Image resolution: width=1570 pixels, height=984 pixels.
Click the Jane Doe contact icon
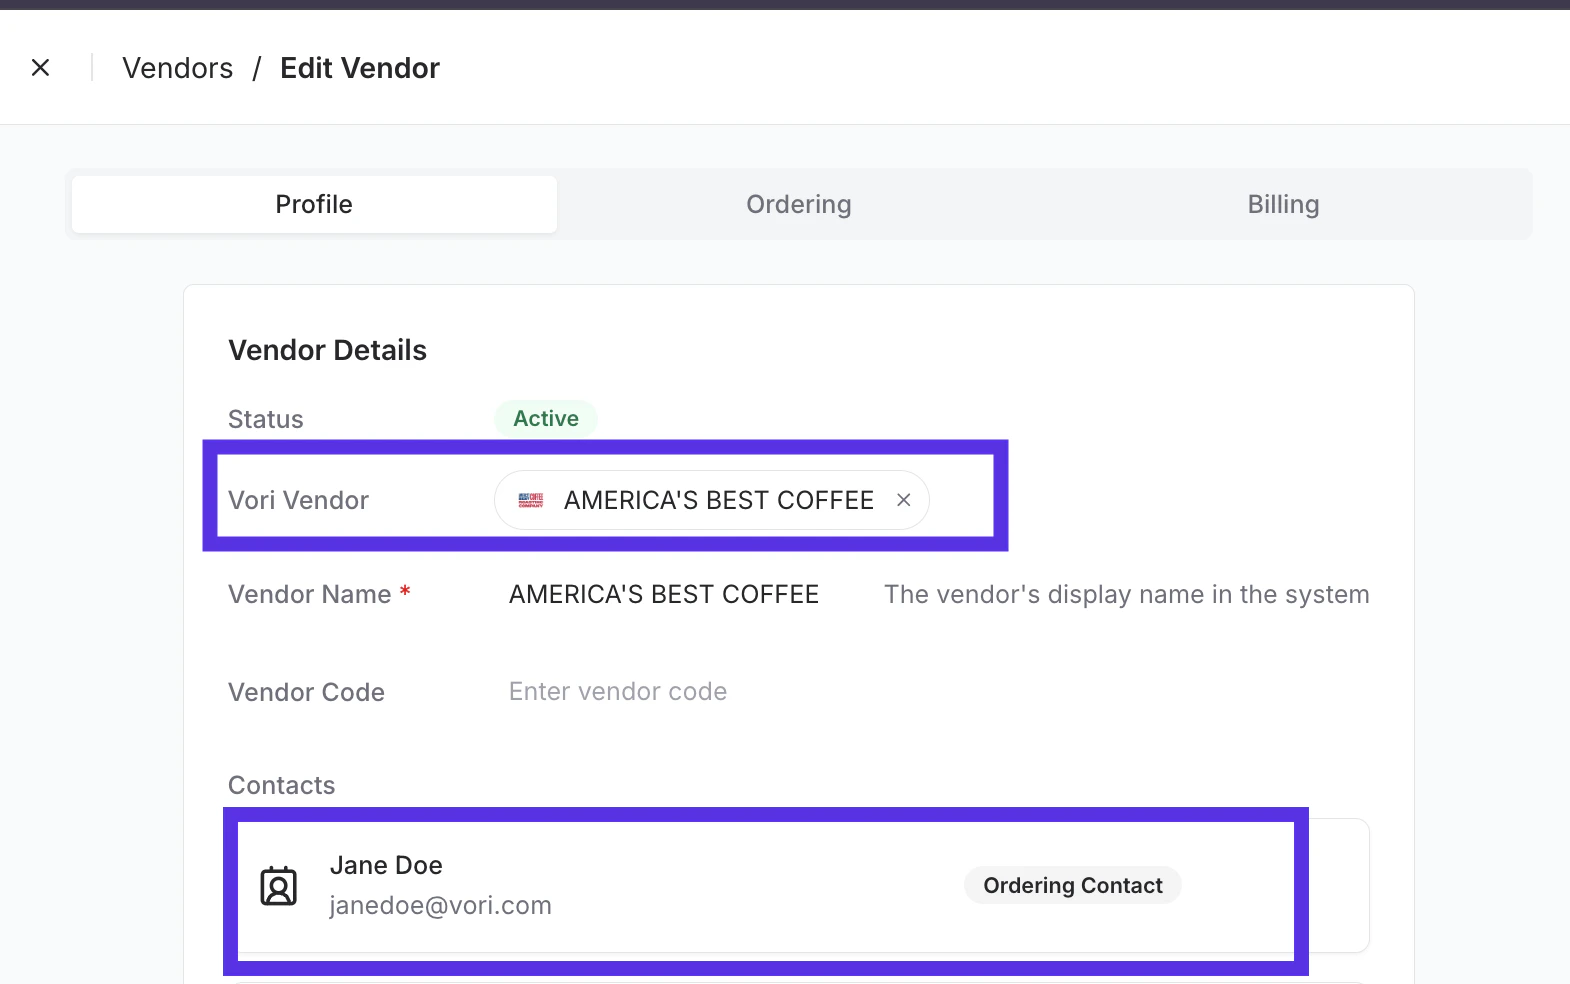pyautogui.click(x=279, y=886)
